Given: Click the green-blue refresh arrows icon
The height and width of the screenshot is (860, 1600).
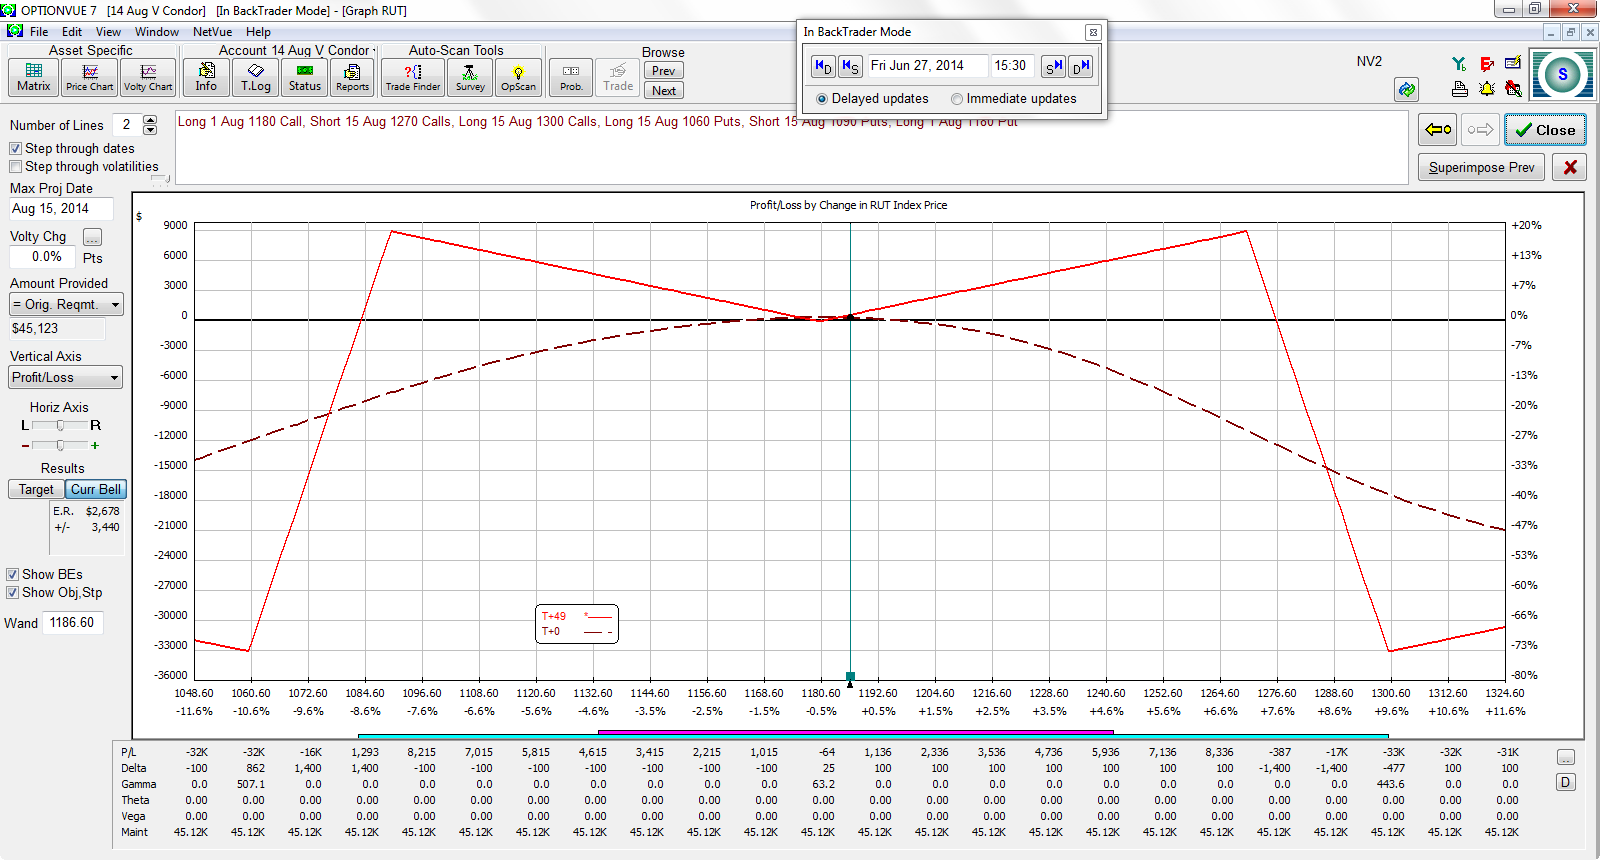Looking at the screenshot, I should [x=1407, y=89].
